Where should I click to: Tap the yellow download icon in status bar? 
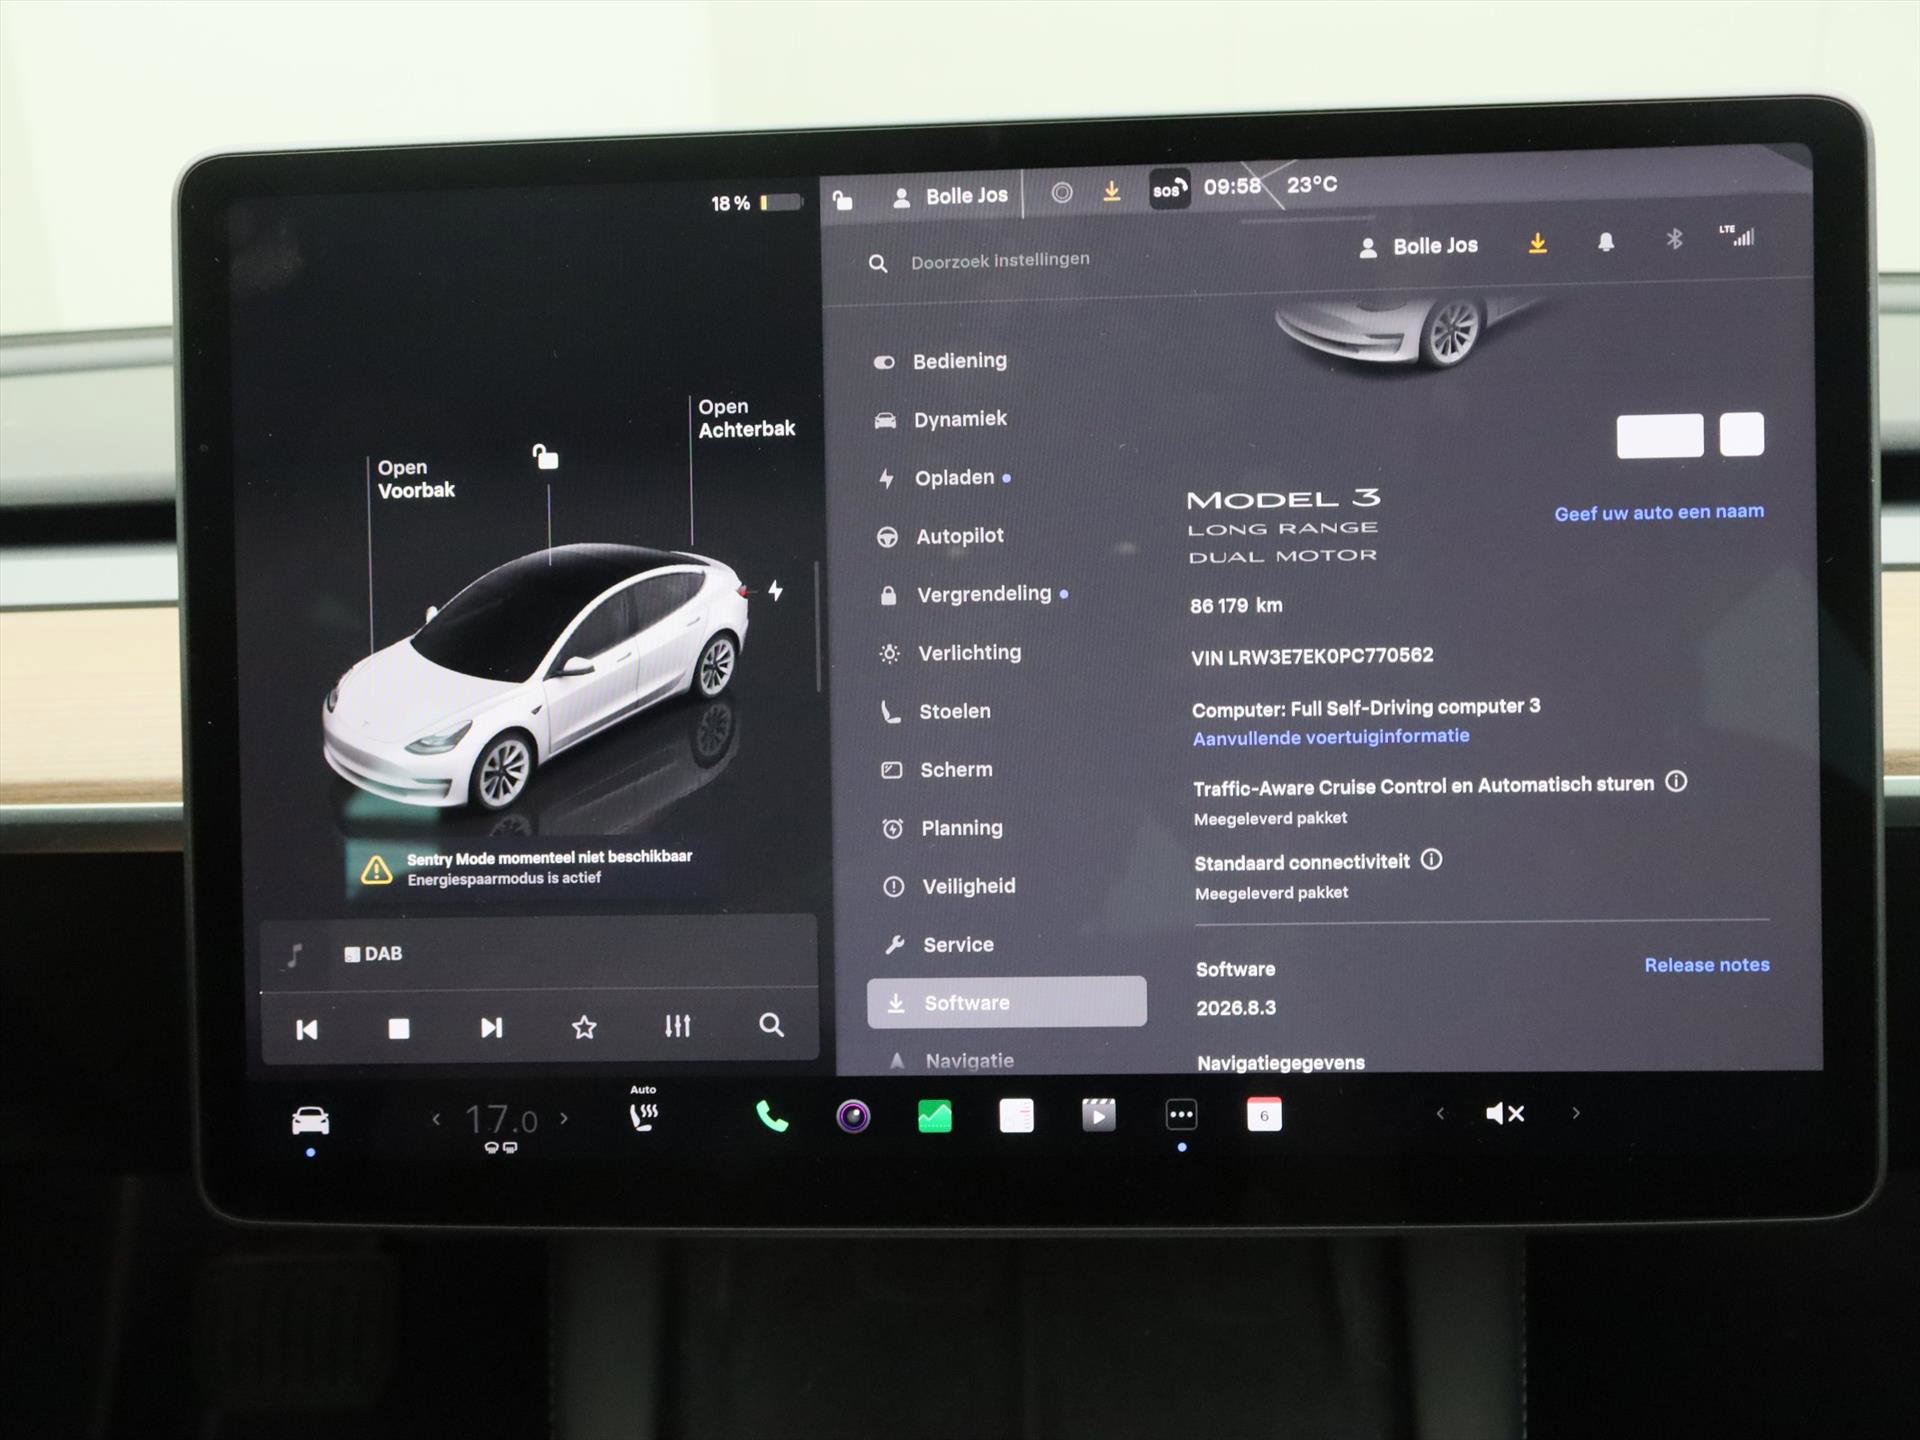point(1111,191)
